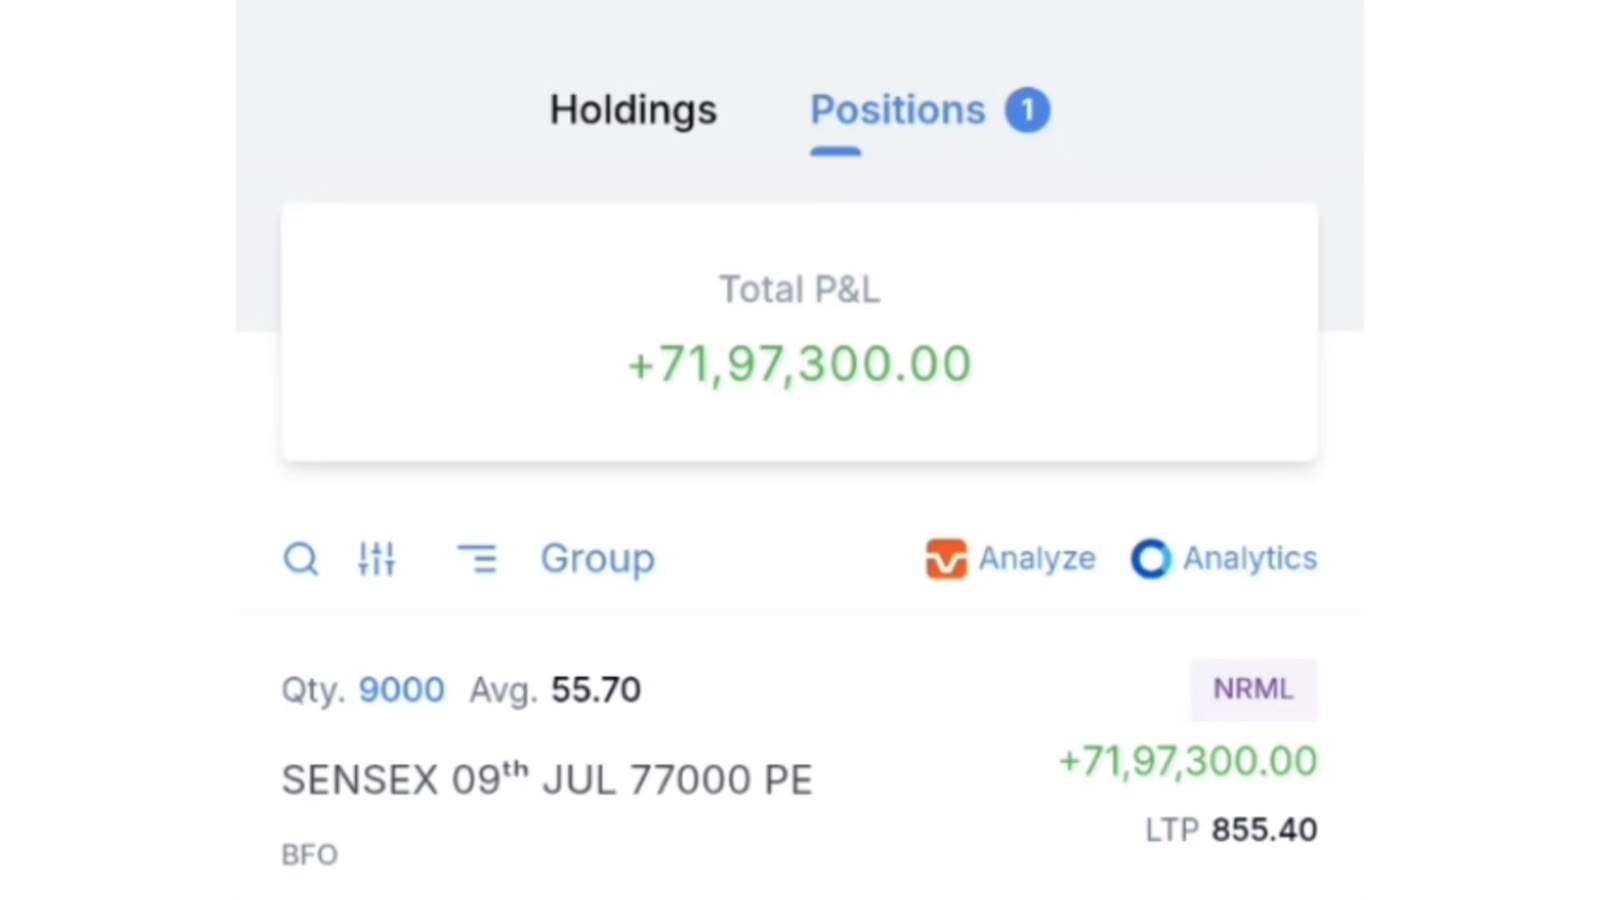Click the BFO exchange label

click(x=310, y=855)
